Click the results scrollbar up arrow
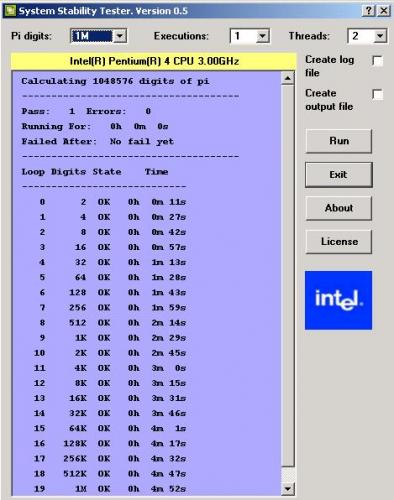 (x=287, y=78)
